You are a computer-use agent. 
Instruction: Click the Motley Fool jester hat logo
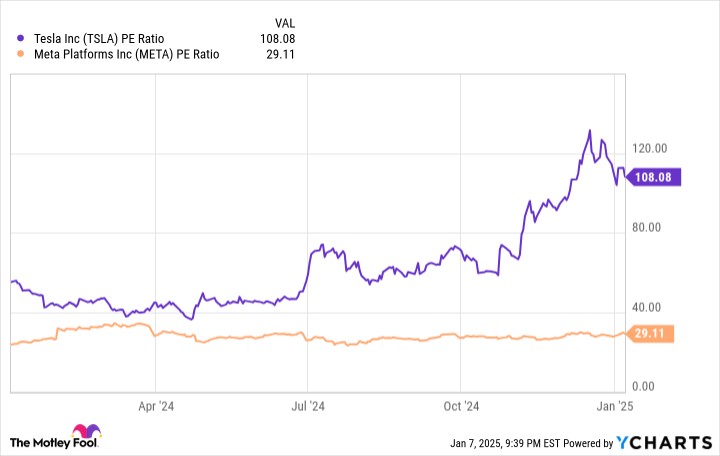pyautogui.click(x=86, y=431)
